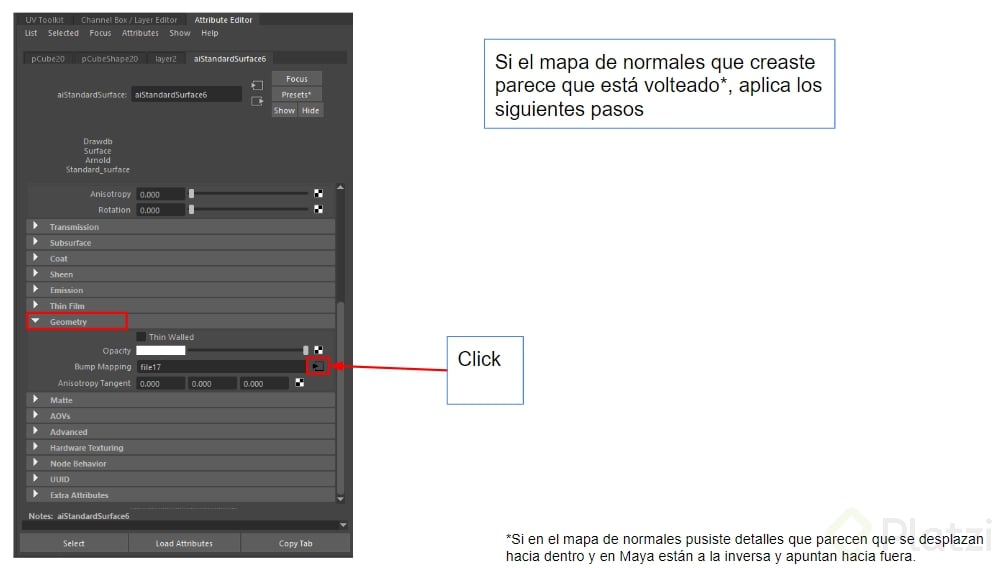Viewport: 1003px width, 568px height.
Task: Open the Attributes menu
Action: [140, 33]
